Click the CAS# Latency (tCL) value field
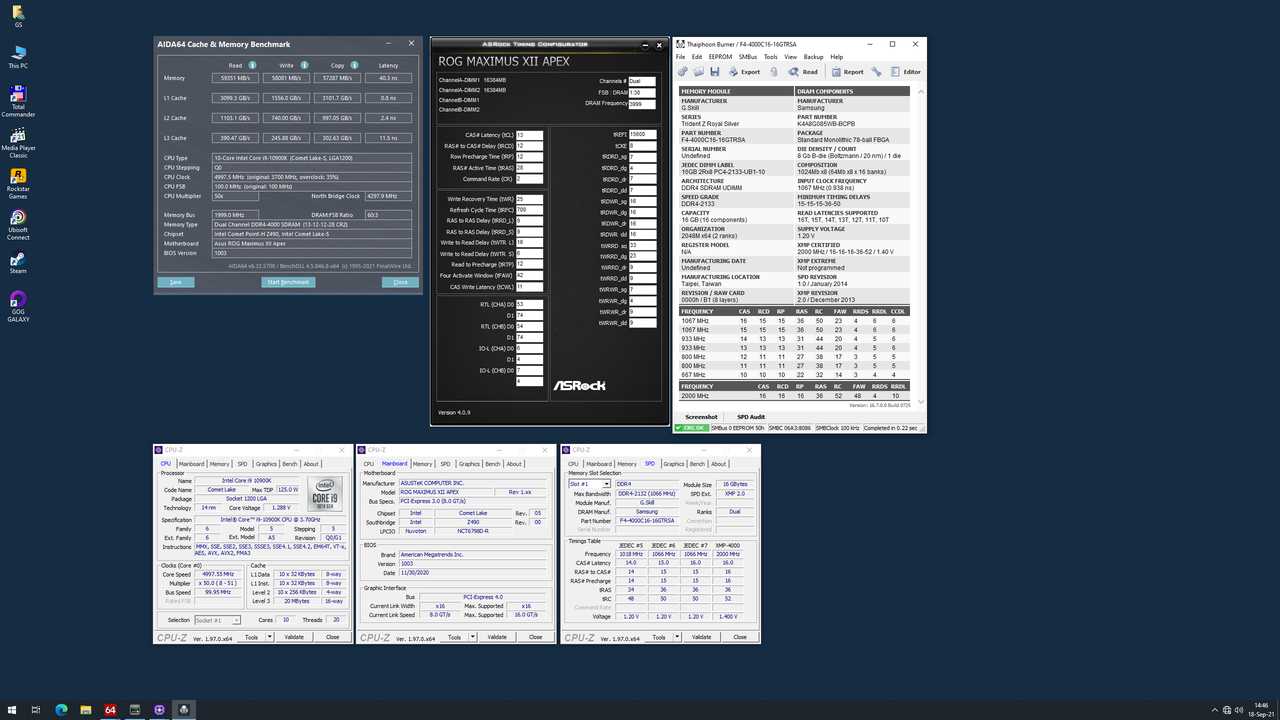 click(529, 135)
